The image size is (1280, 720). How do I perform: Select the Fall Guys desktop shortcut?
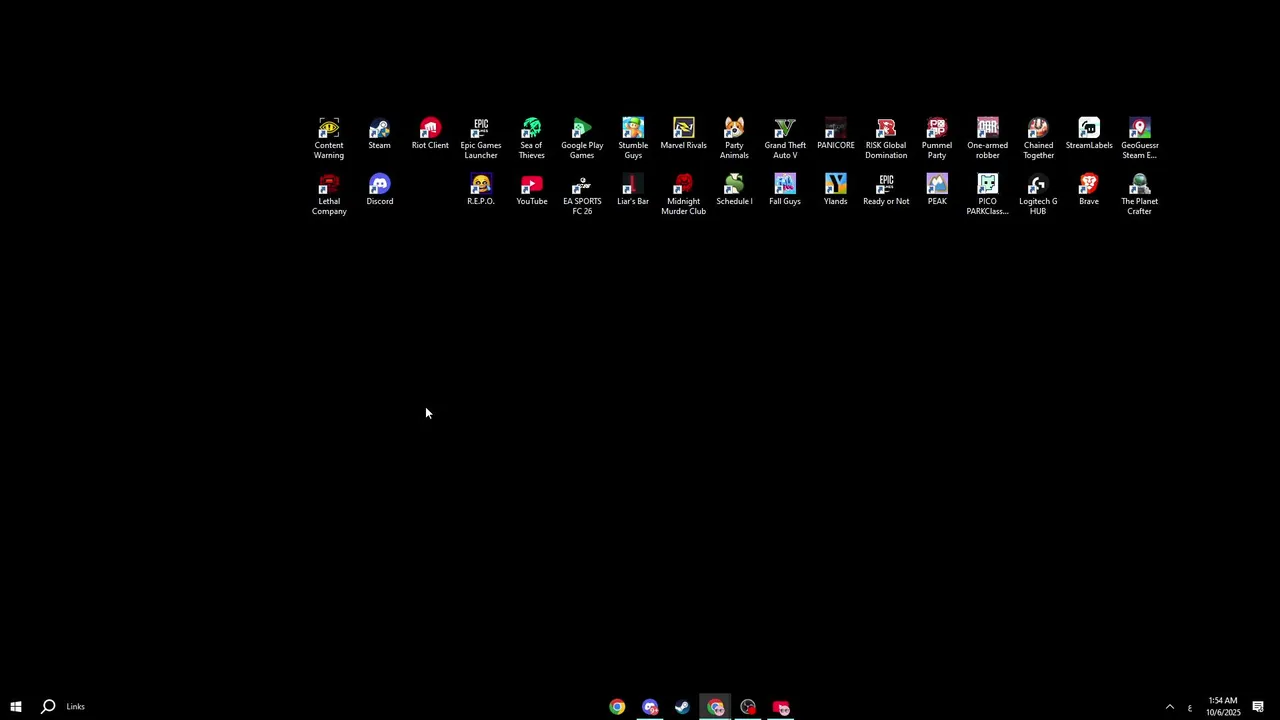pyautogui.click(x=785, y=190)
